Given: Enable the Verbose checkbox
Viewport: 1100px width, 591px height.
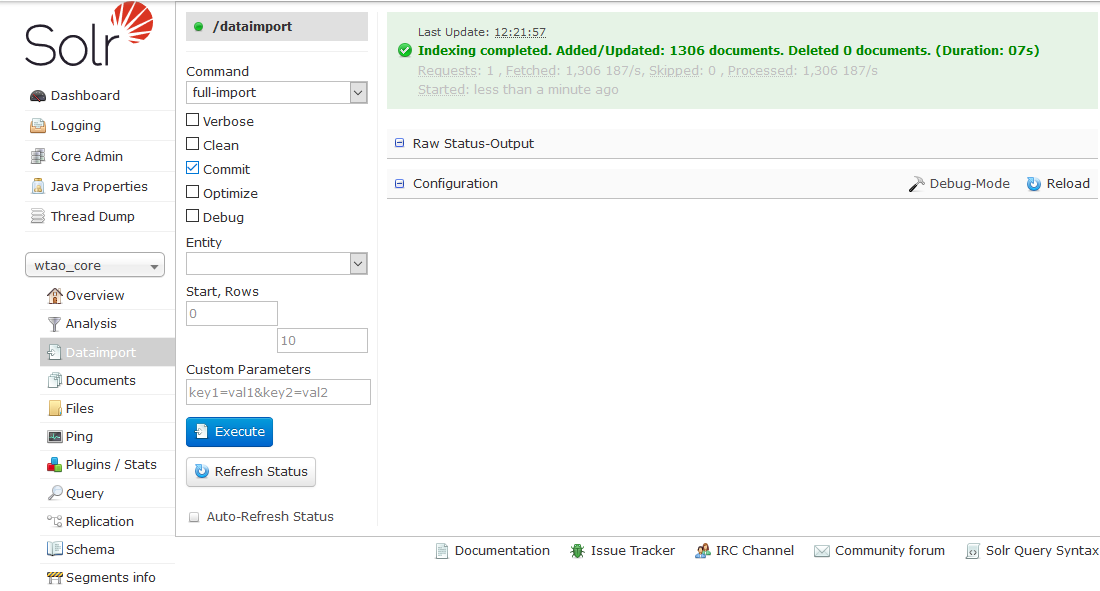Looking at the screenshot, I should pyautogui.click(x=192, y=120).
